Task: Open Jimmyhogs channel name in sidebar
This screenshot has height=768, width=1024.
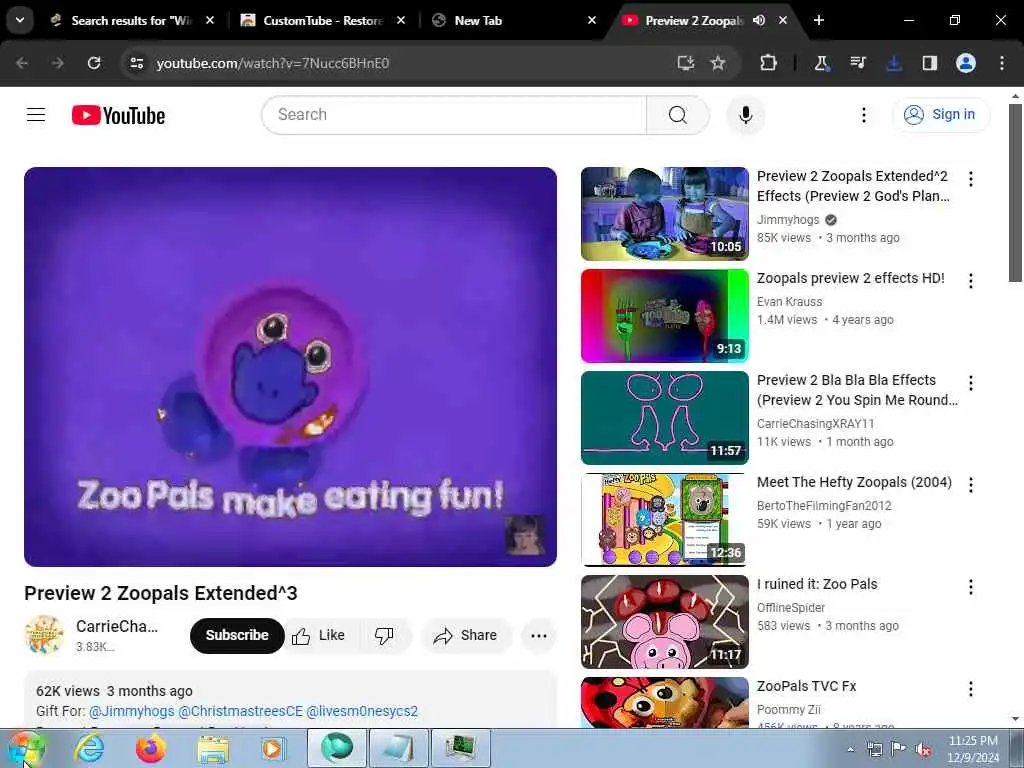Action: [x=788, y=220]
